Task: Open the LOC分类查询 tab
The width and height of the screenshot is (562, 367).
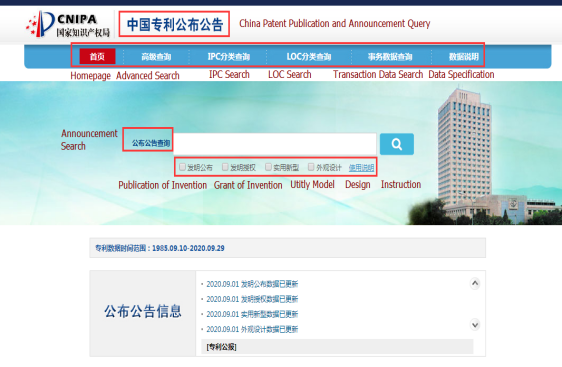Action: tap(309, 57)
